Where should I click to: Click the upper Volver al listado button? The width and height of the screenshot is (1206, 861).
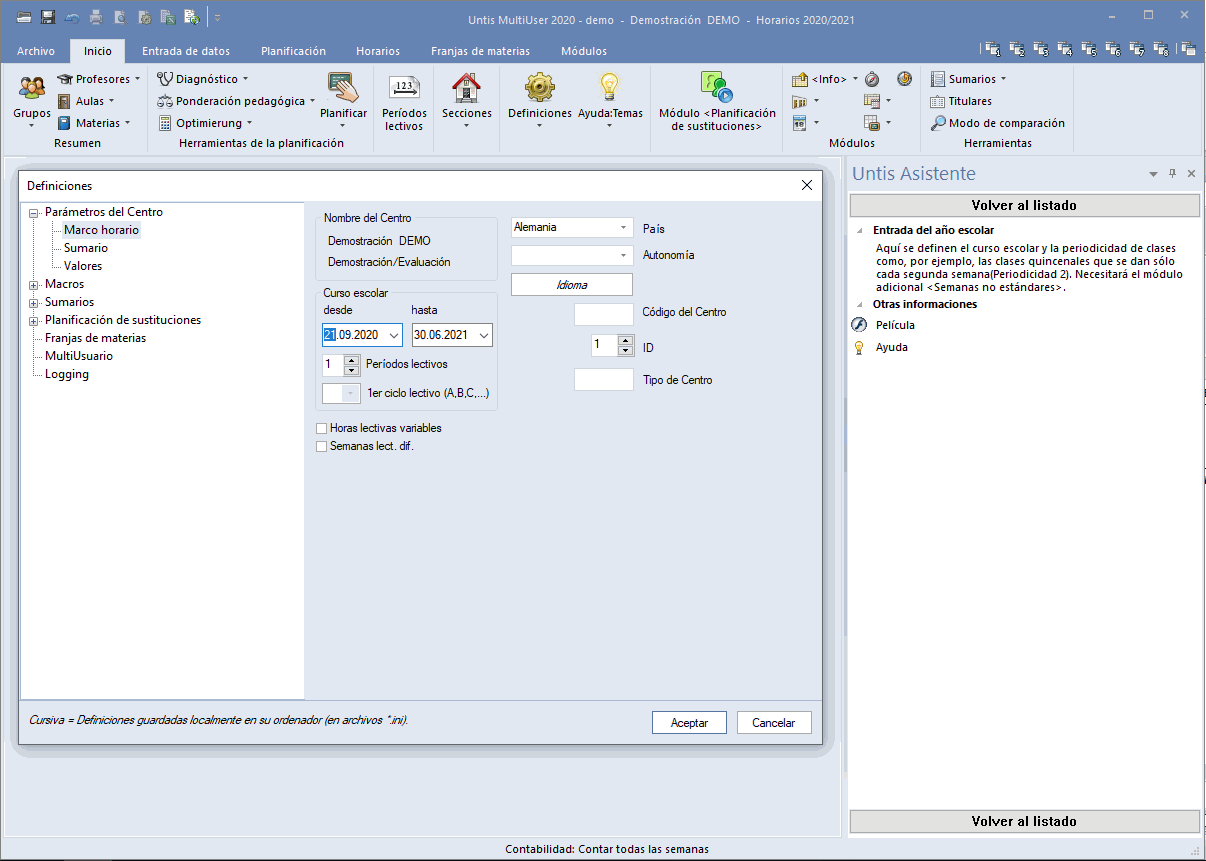point(1024,205)
